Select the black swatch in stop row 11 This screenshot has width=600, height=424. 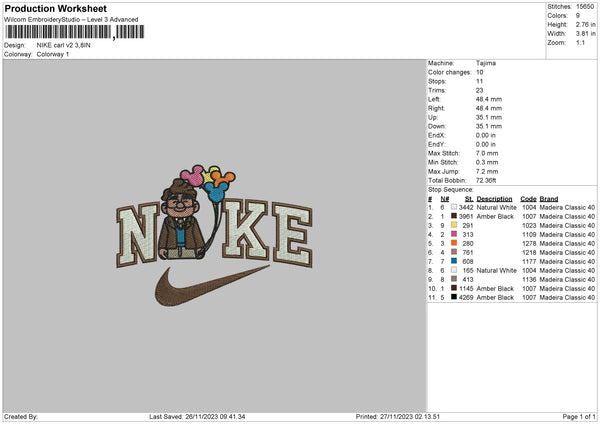pyautogui.click(x=454, y=297)
